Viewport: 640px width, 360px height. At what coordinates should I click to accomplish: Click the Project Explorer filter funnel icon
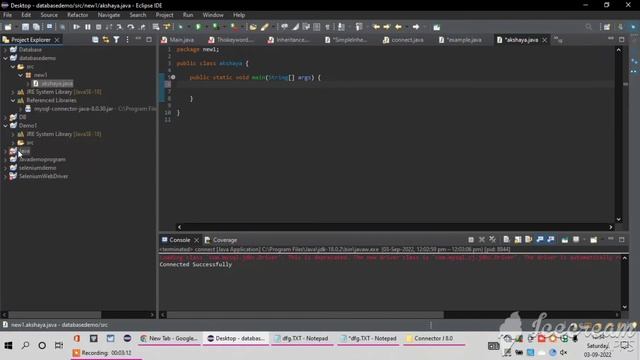(116, 40)
